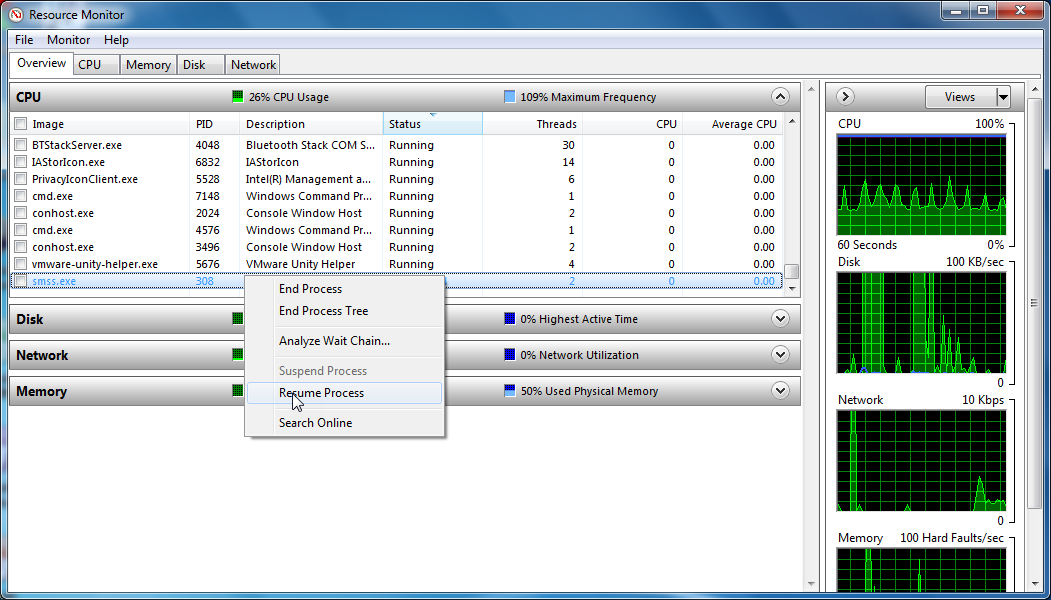Image resolution: width=1051 pixels, height=600 pixels.
Task: Collapse the CPU section with its chevron
Action: point(780,97)
